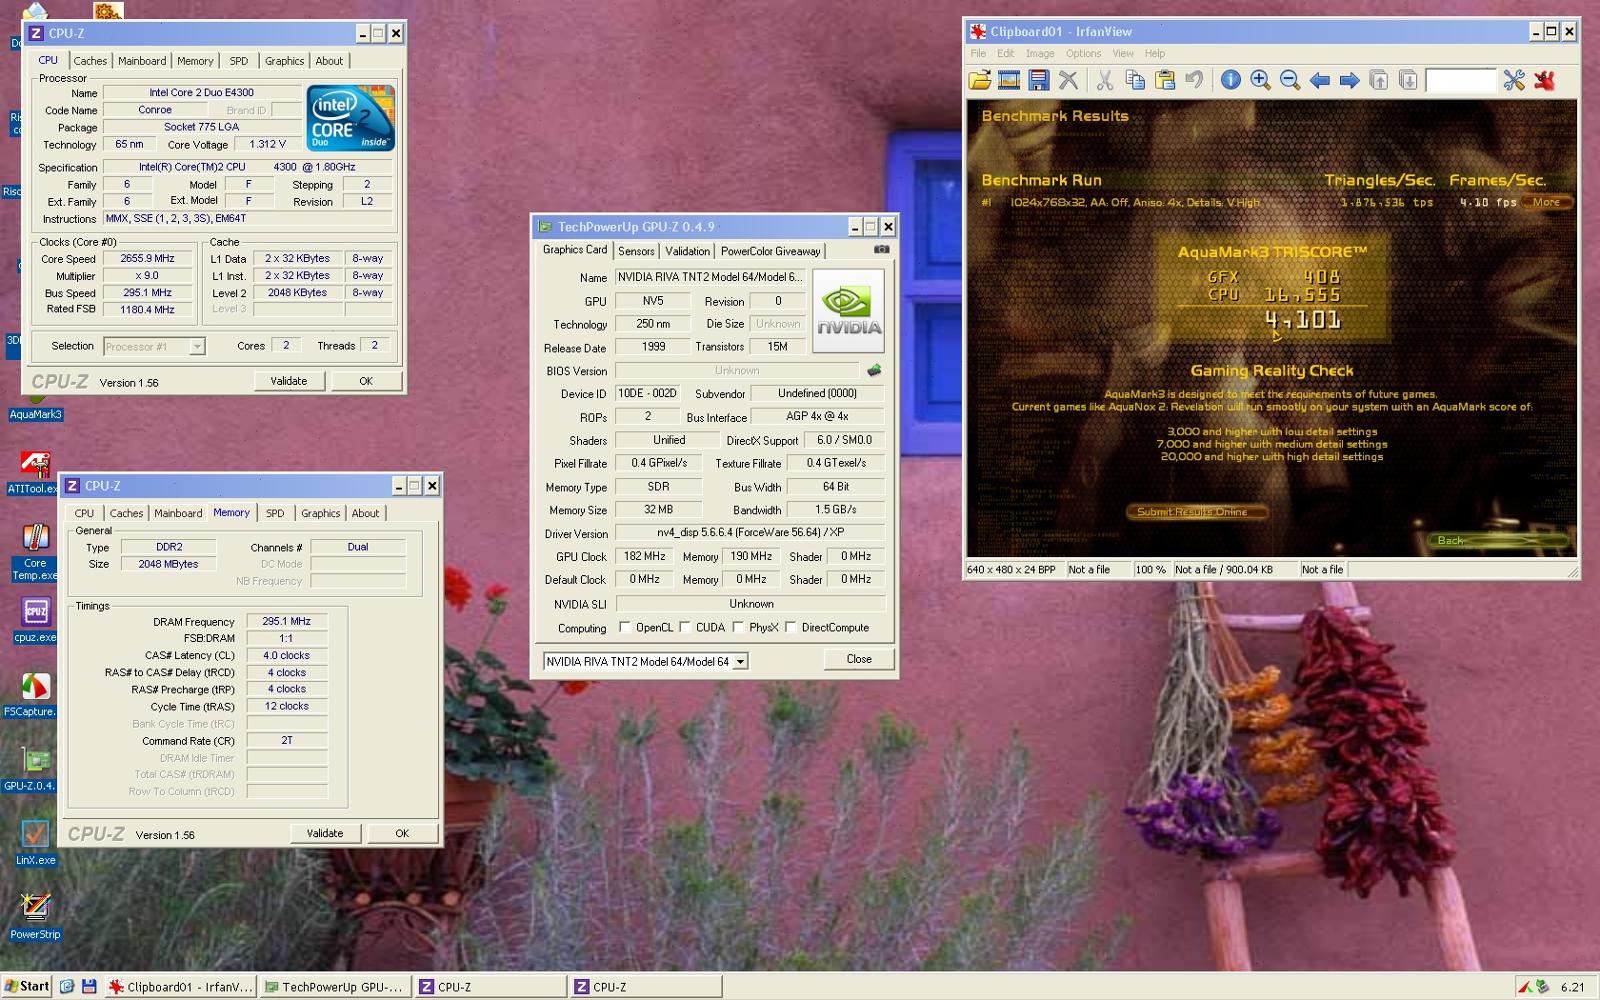The height and width of the screenshot is (1000, 1600).
Task: Expand NVIDIA RIVA TNT2 card dropdown
Action: click(x=740, y=662)
